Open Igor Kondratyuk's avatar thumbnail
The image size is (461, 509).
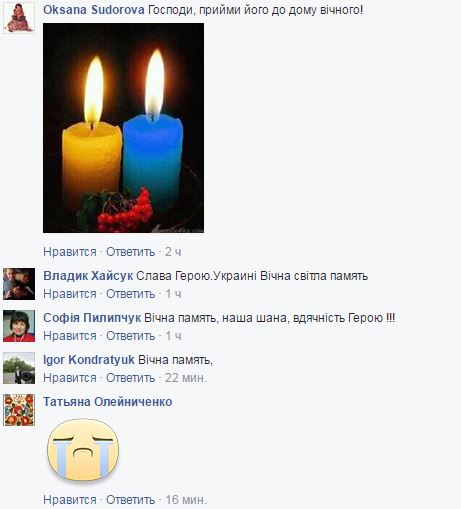click(19, 368)
